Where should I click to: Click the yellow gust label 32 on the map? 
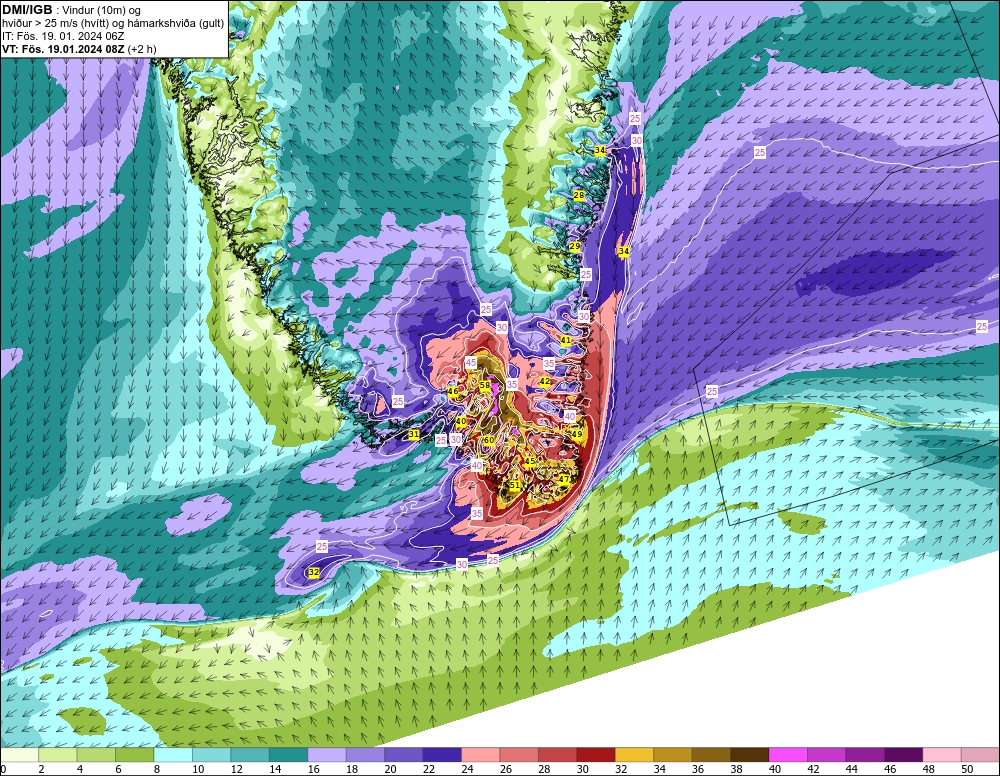313,573
